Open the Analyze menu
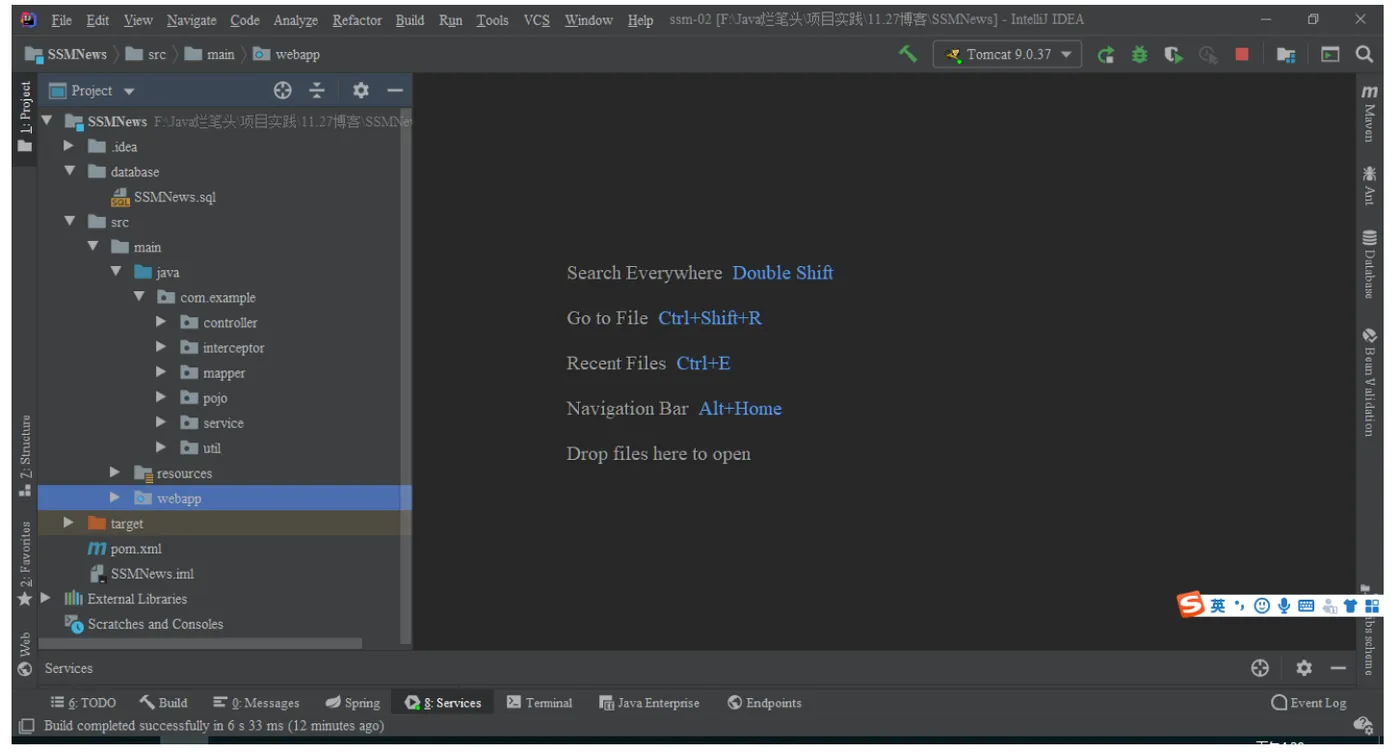Image resolution: width=1400 pixels, height=753 pixels. (295, 20)
